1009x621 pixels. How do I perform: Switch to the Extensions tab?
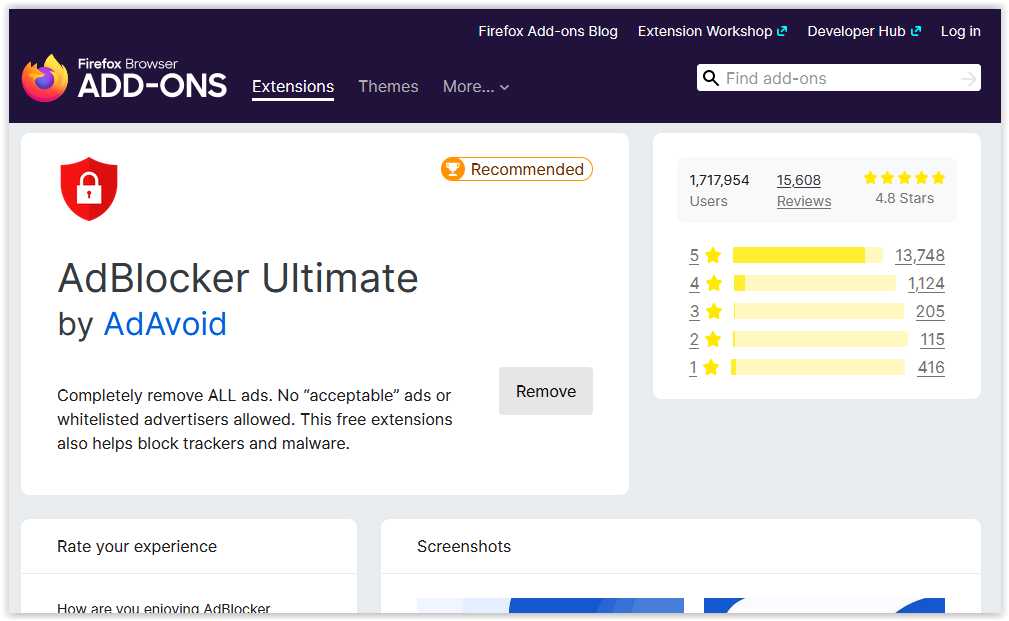[293, 87]
